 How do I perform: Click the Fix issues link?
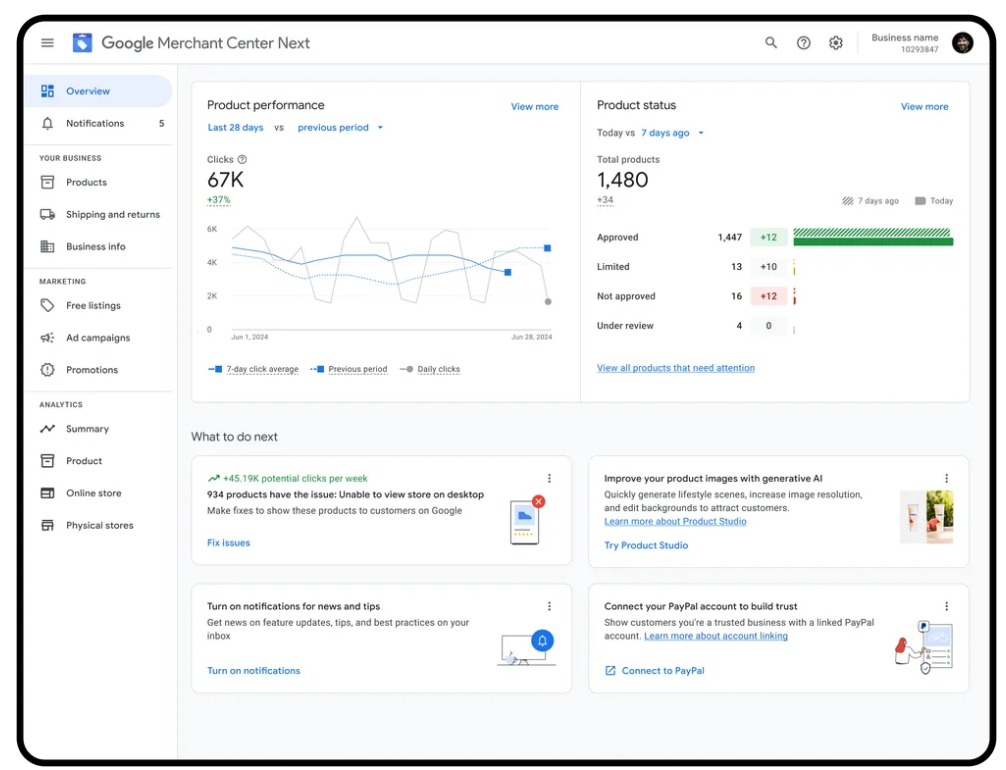pos(228,543)
